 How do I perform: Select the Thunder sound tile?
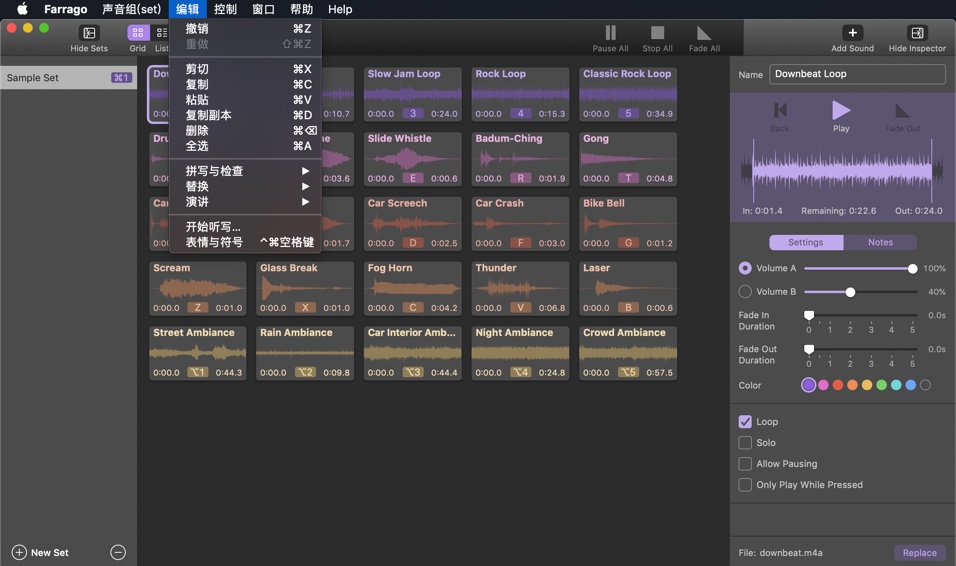pyautogui.click(x=521, y=288)
